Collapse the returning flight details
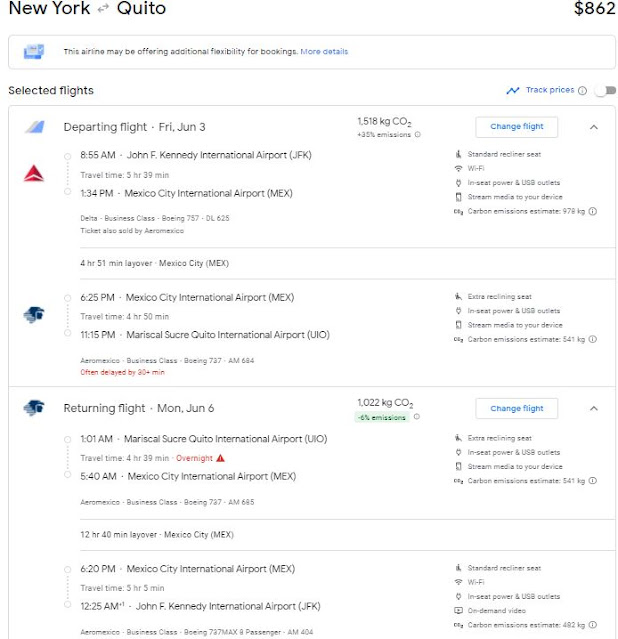Viewport: 618px width, 639px height. [593, 408]
